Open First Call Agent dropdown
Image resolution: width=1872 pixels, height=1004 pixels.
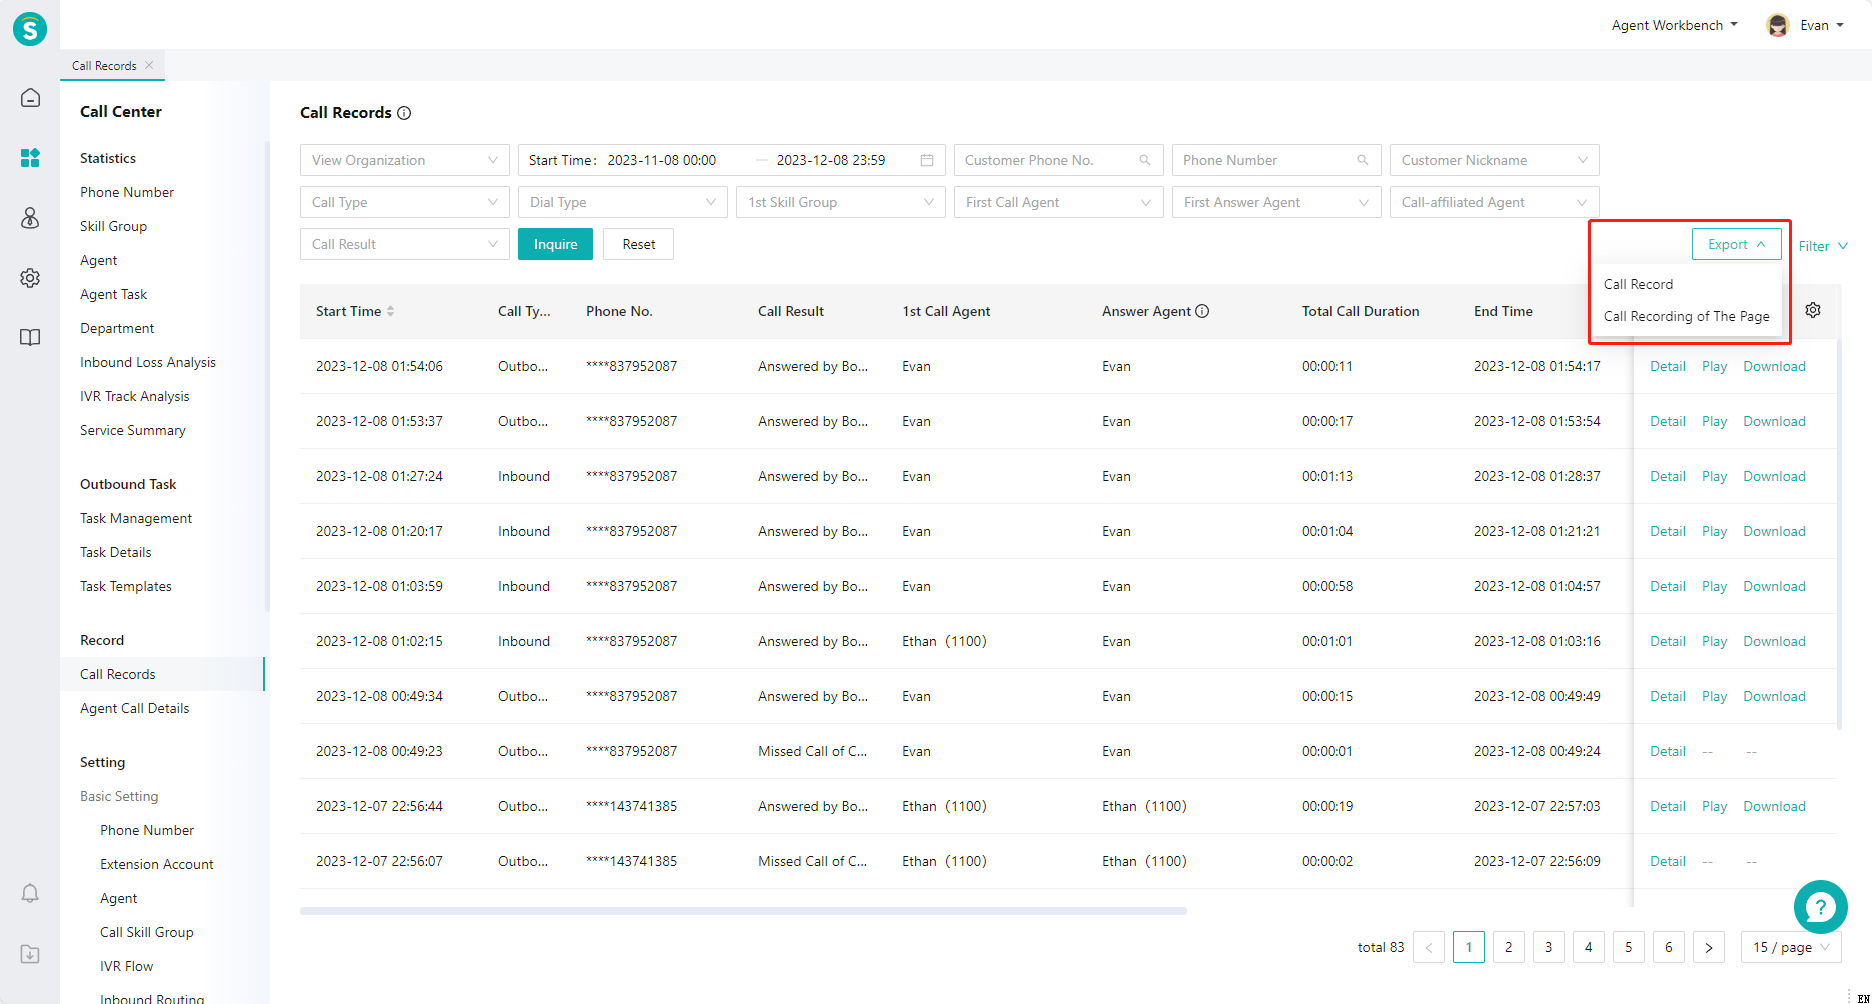[x=1059, y=202]
